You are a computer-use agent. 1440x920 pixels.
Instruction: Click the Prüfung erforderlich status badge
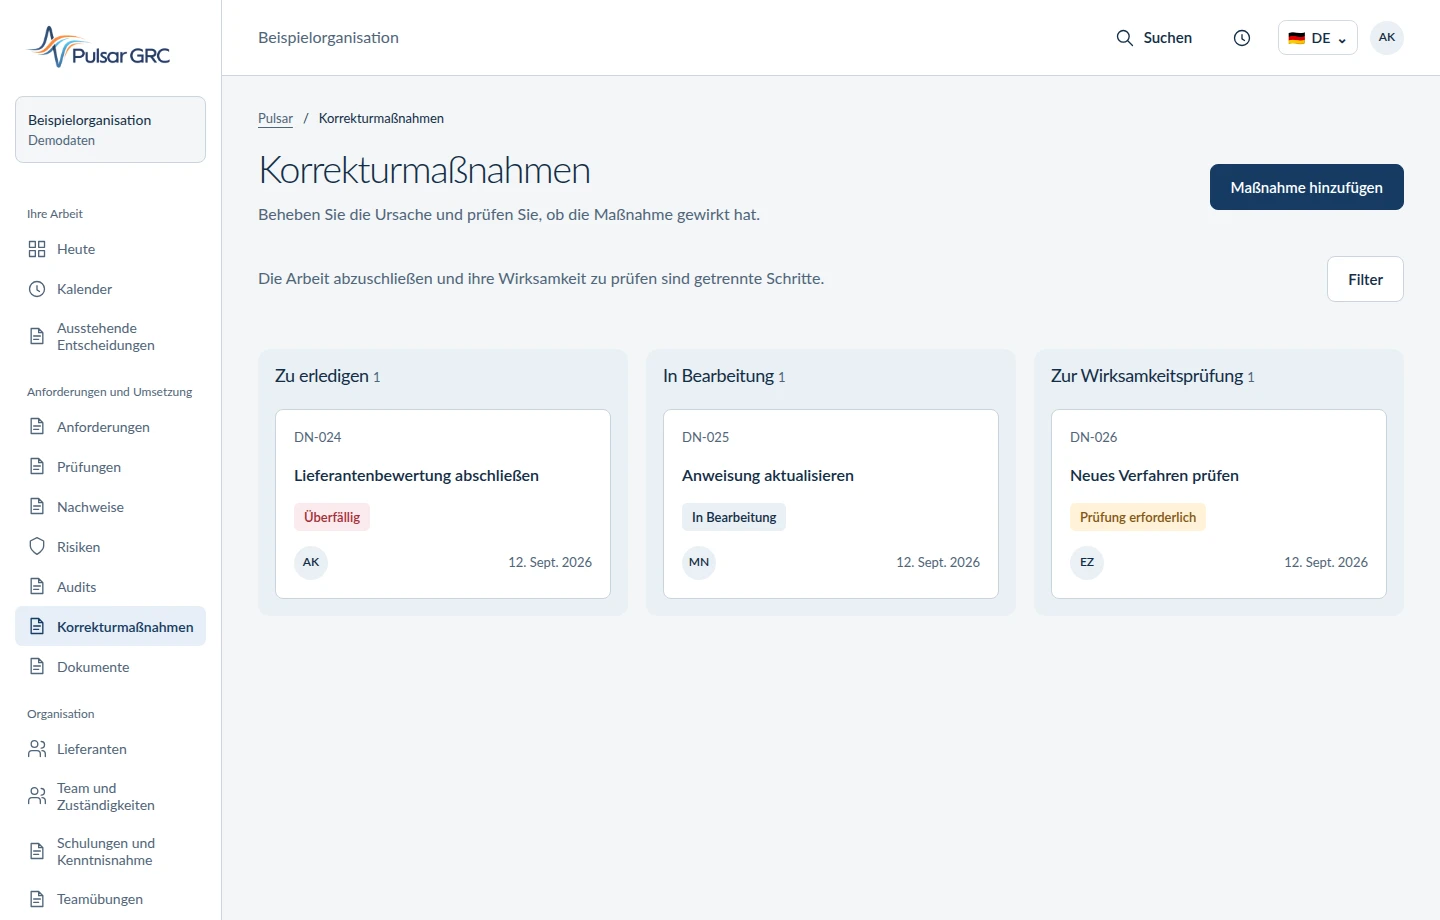[1138, 517]
